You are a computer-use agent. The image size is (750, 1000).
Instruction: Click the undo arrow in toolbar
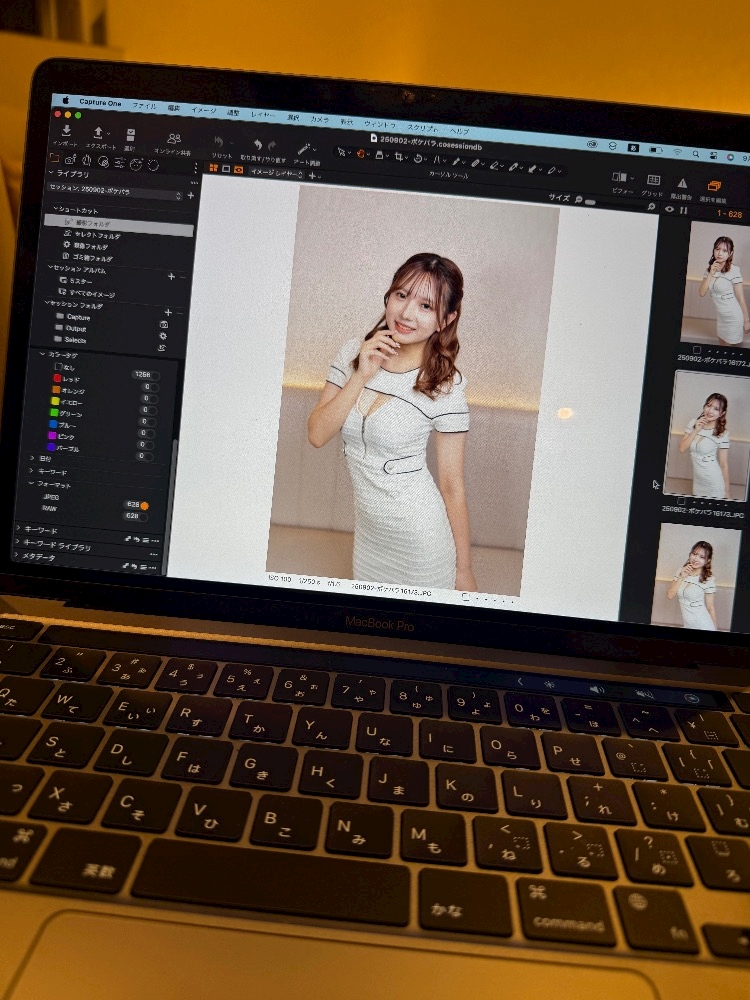point(258,146)
